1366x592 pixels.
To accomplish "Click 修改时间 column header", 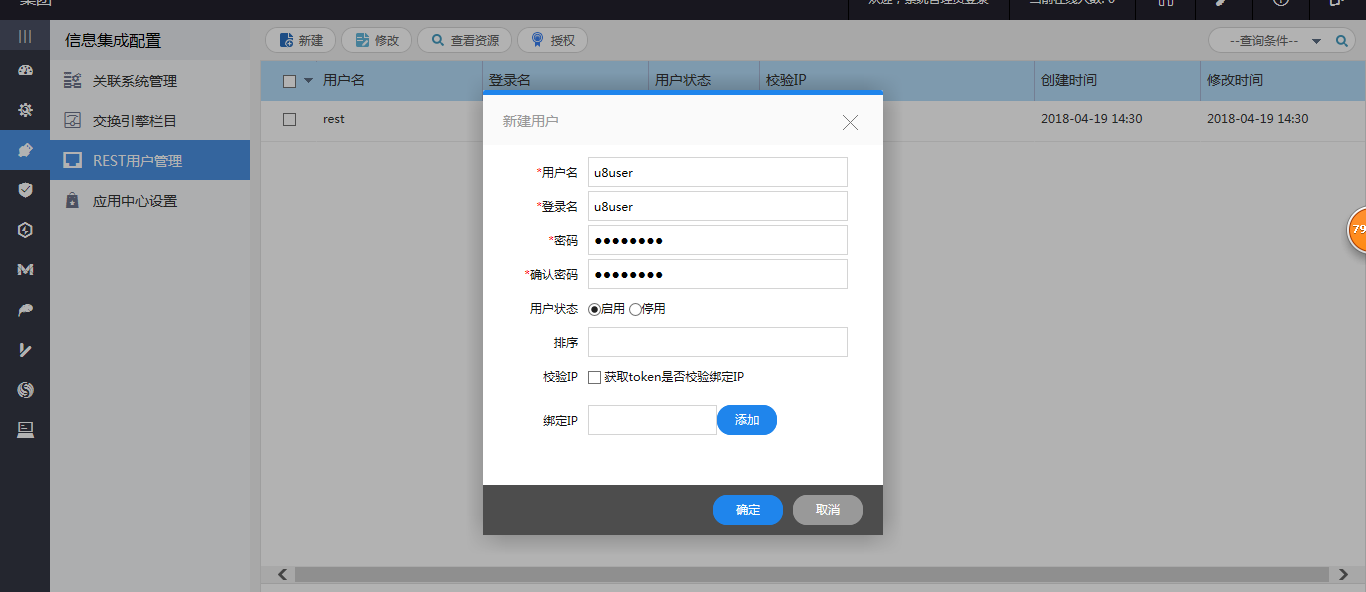I will pos(1235,80).
